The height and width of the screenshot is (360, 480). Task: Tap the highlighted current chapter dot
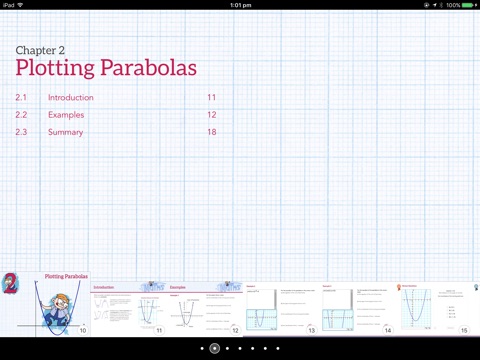coord(215,348)
